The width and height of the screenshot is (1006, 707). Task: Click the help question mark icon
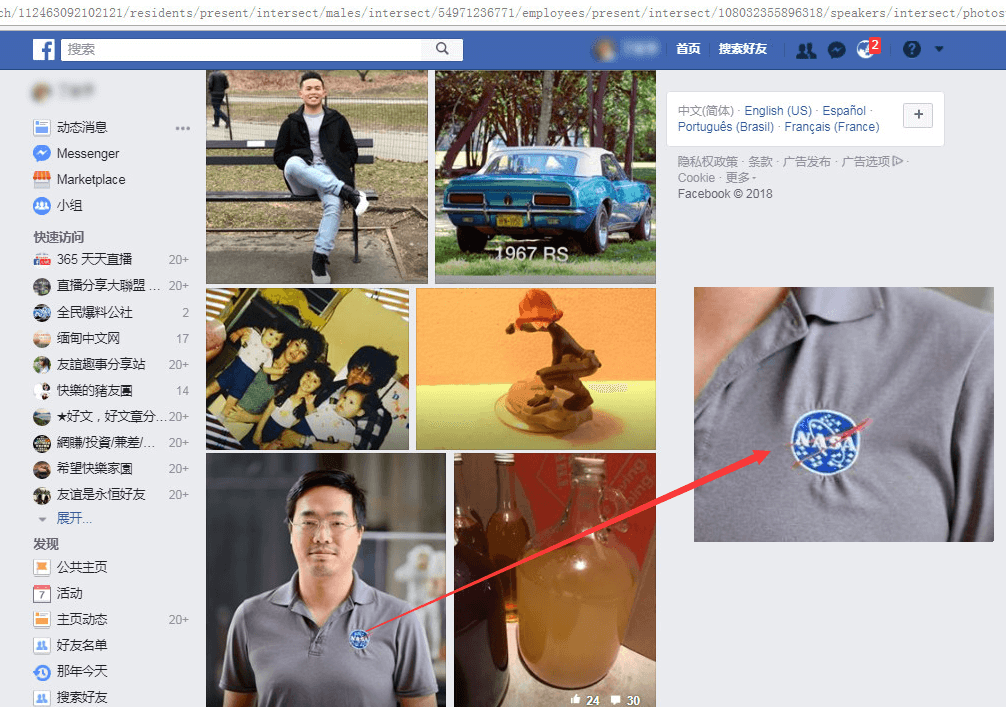tap(911, 49)
